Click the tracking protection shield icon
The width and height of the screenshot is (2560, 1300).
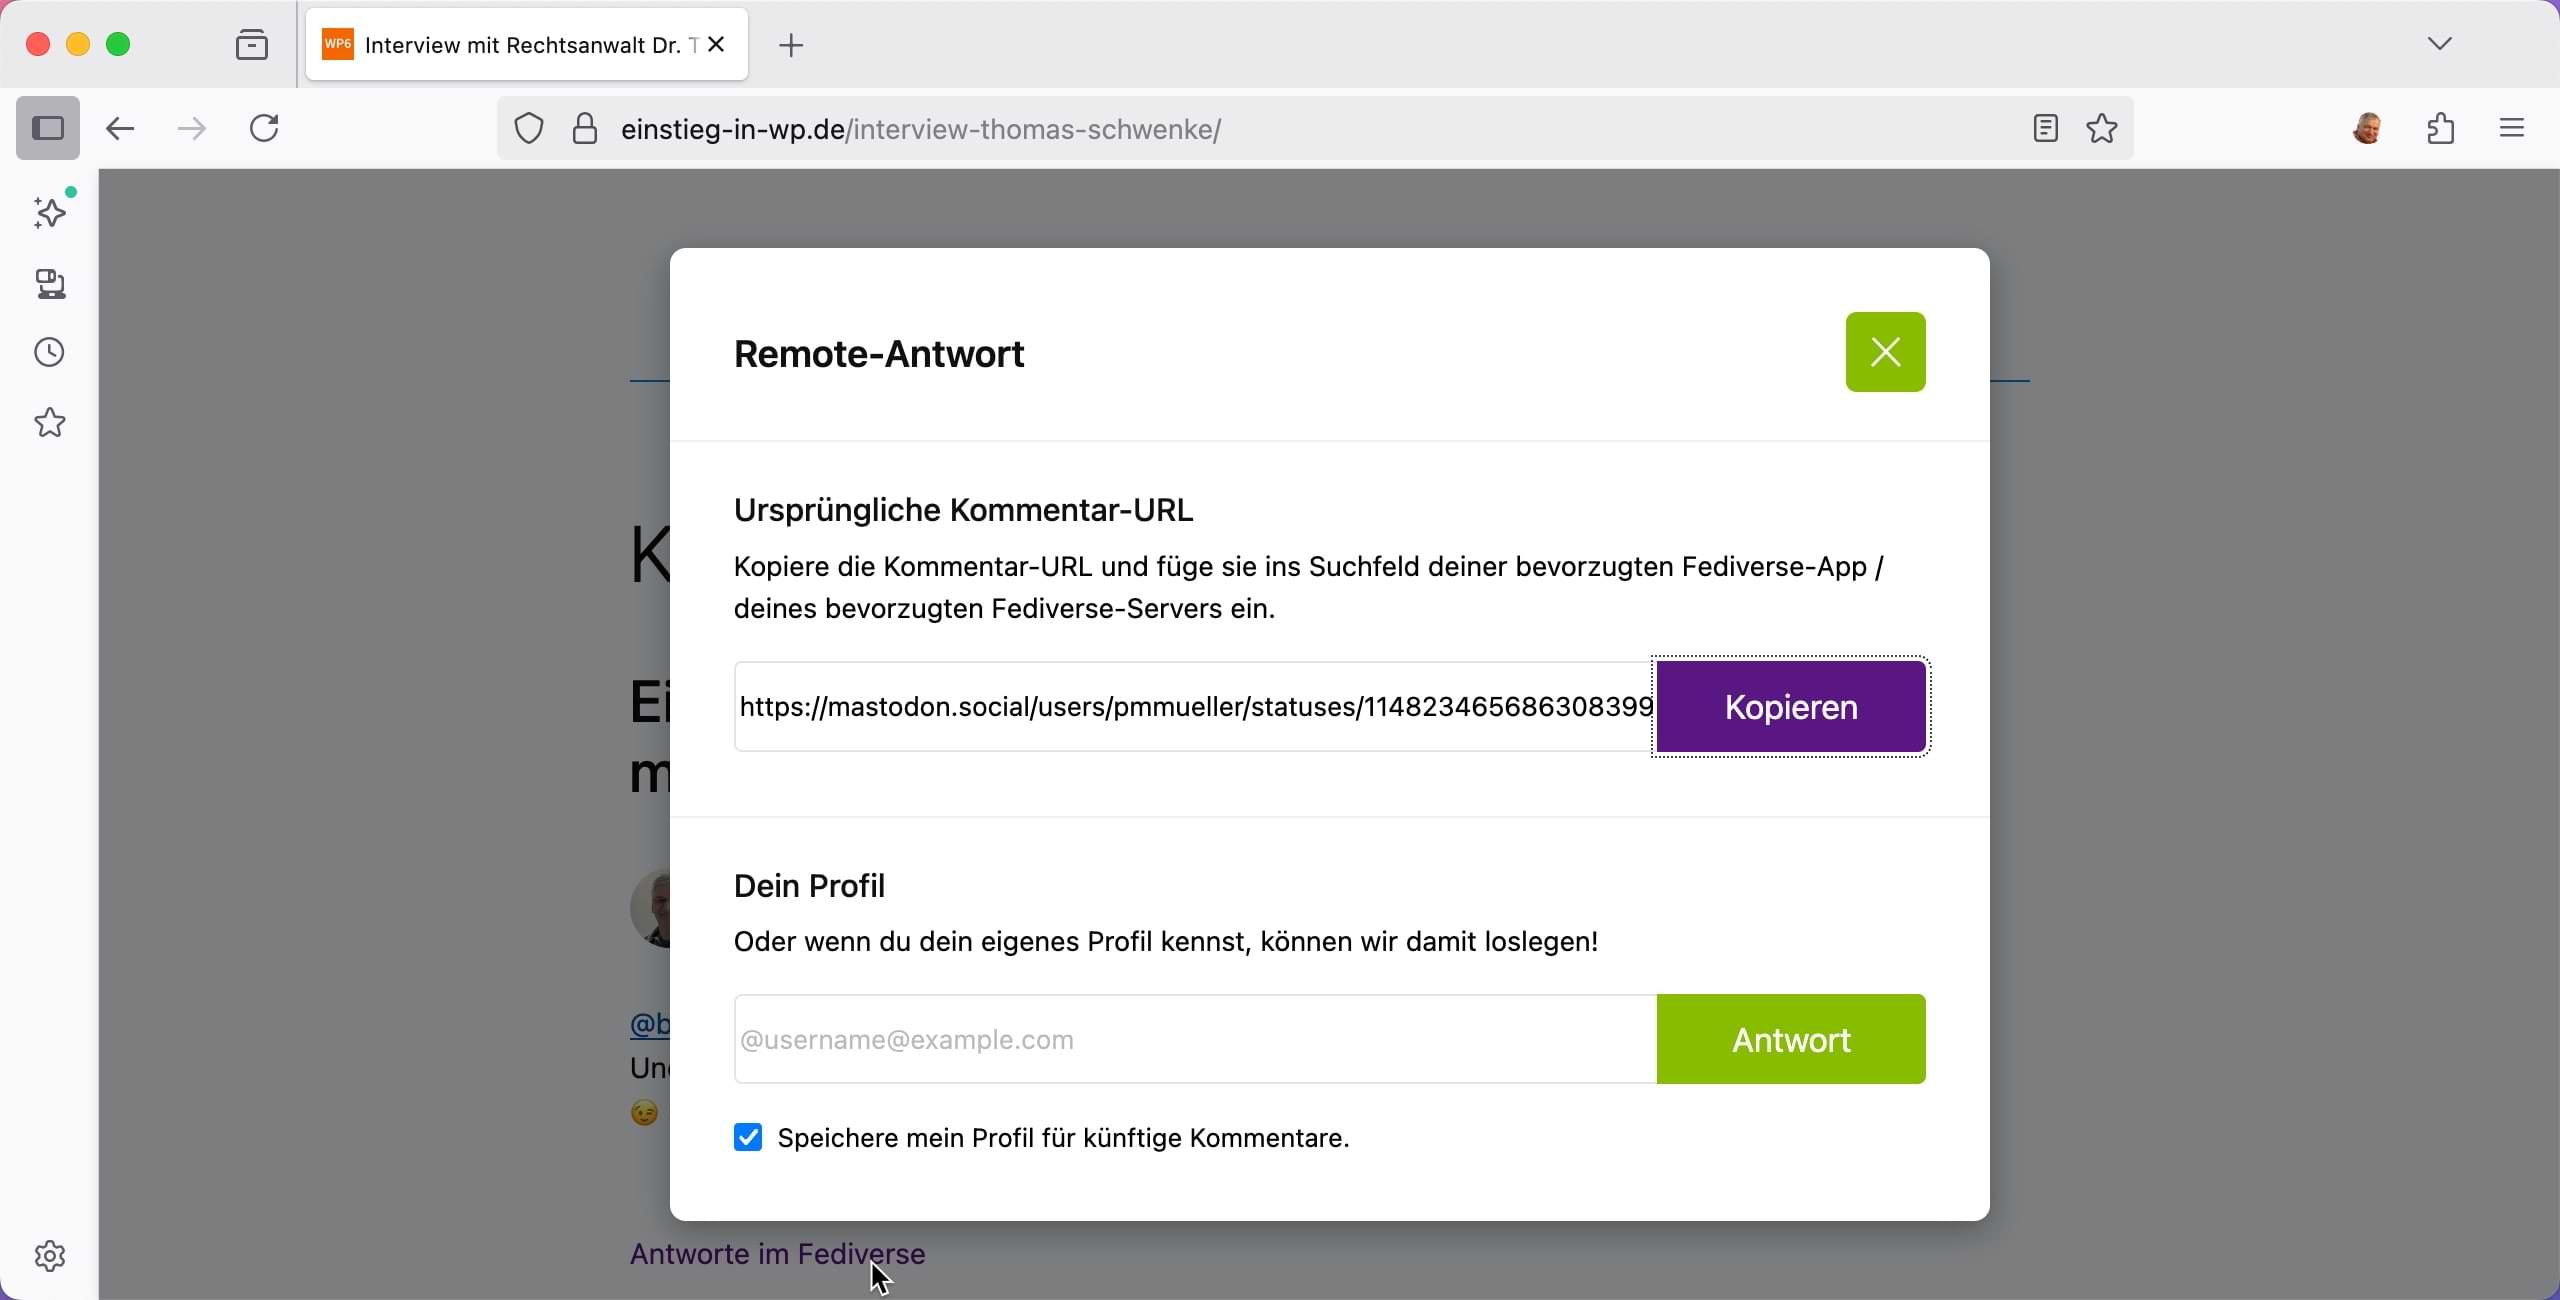coord(529,129)
